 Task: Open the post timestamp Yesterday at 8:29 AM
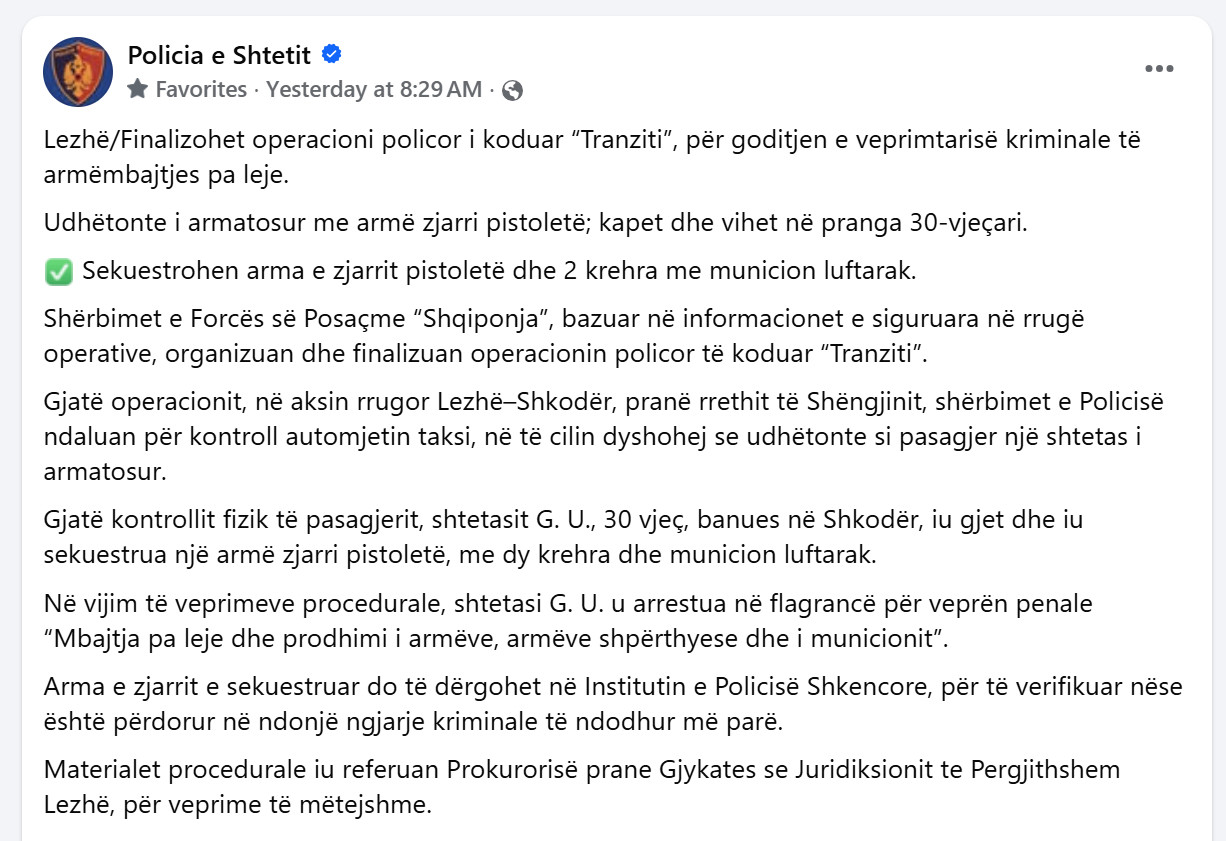[374, 89]
